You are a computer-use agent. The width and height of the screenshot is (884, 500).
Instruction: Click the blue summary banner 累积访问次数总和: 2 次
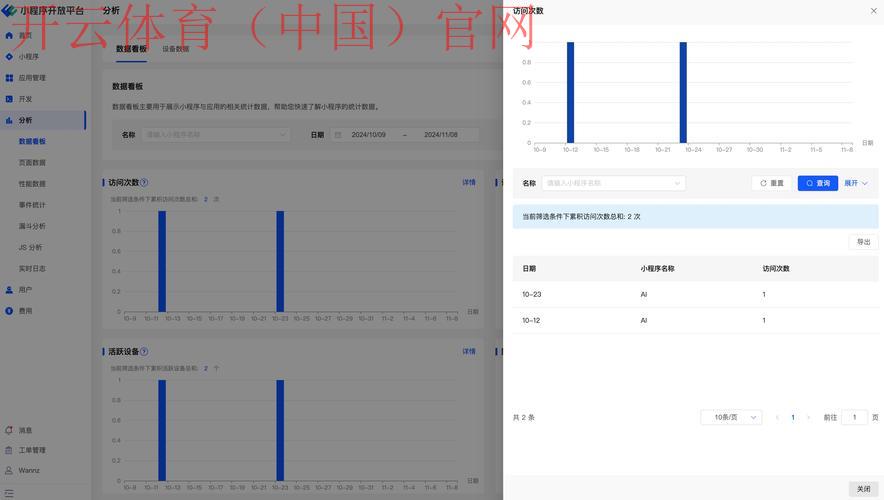pos(695,216)
